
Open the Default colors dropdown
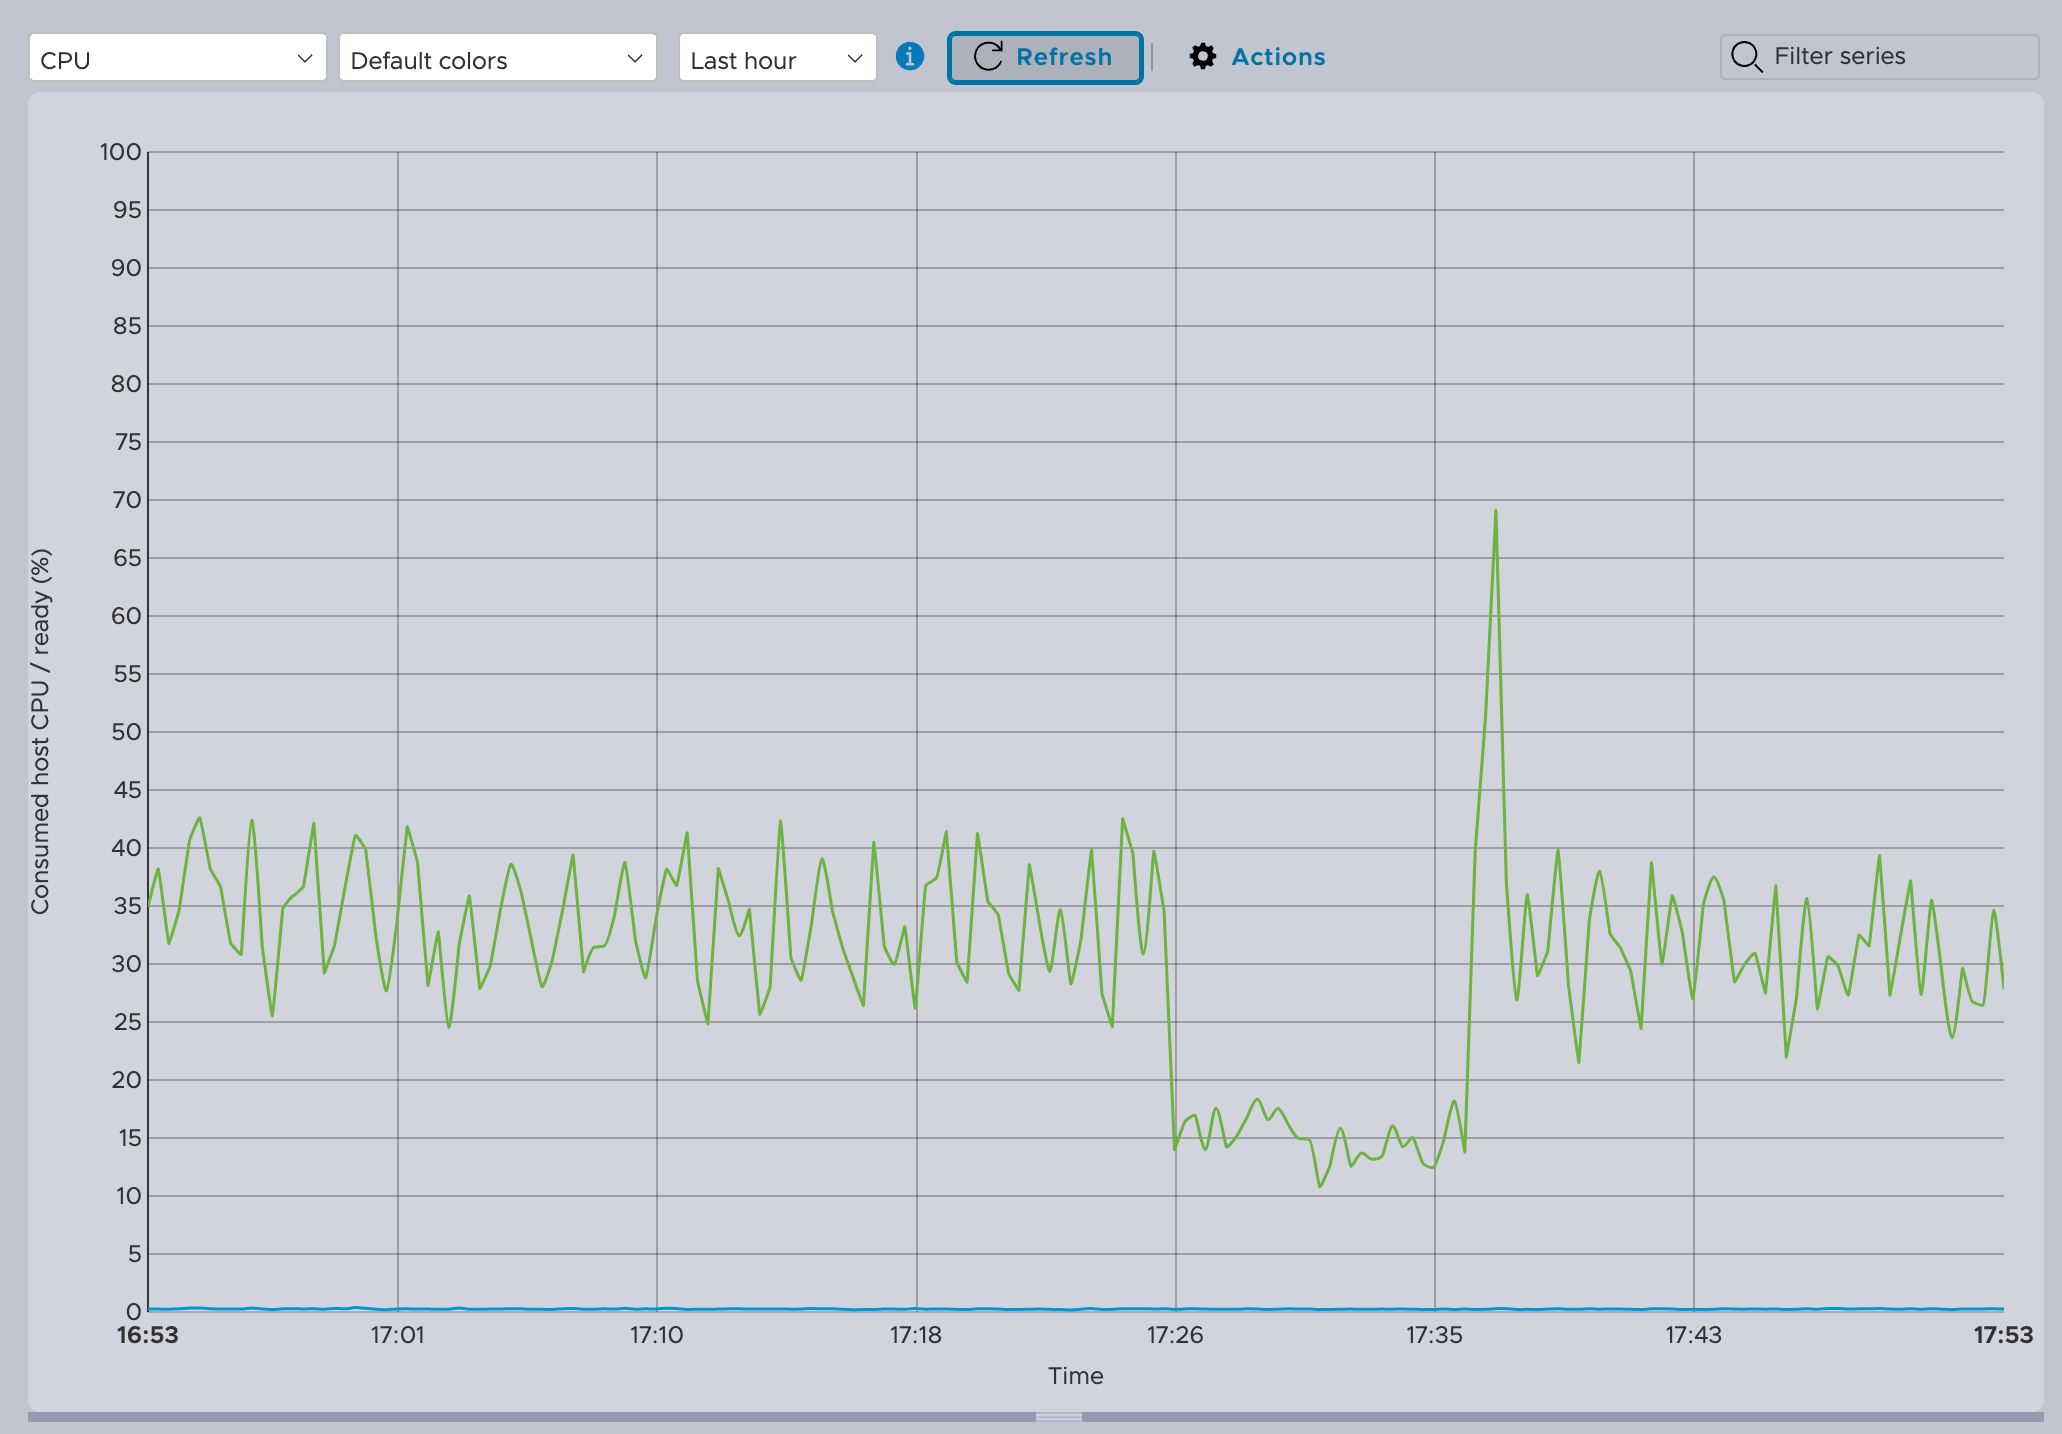tap(498, 58)
